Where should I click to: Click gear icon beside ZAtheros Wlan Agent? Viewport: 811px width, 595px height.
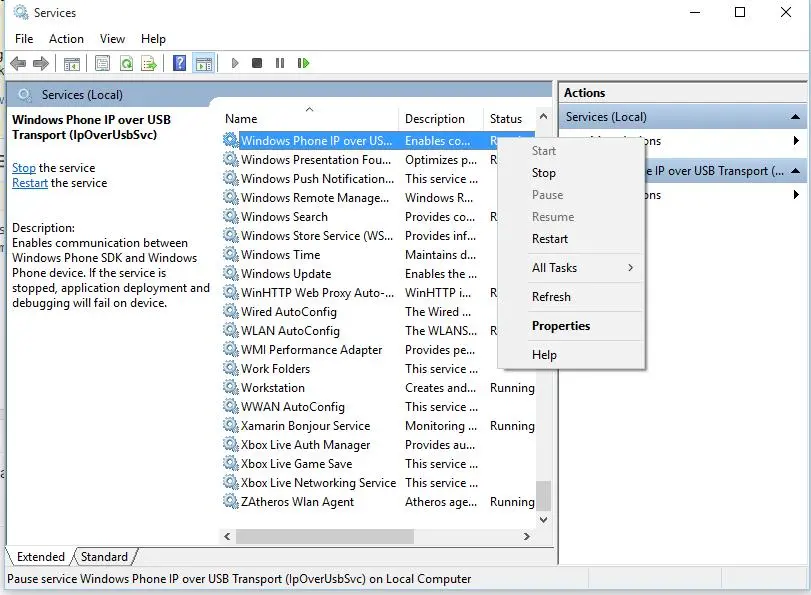231,501
